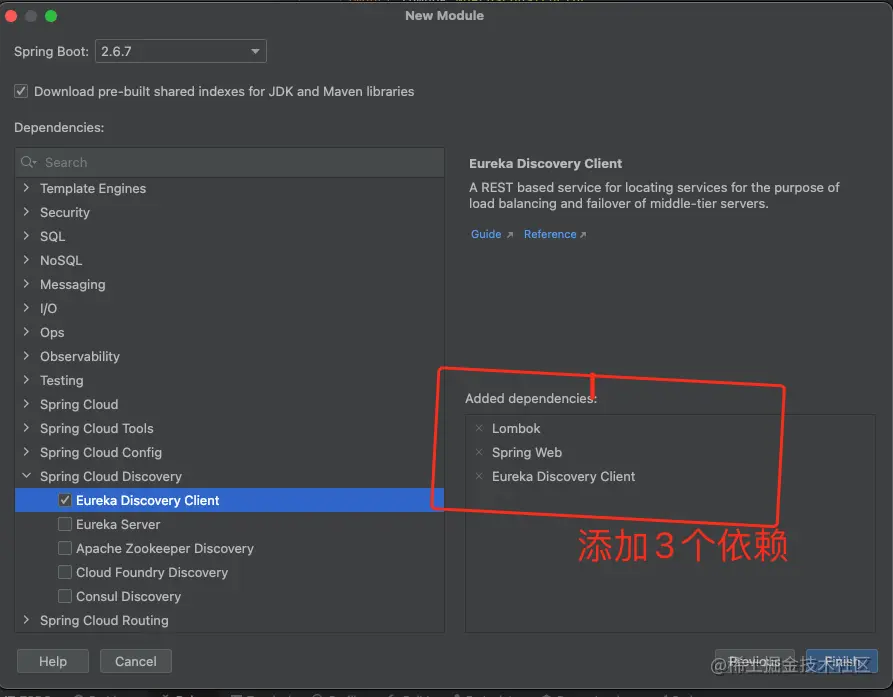The width and height of the screenshot is (893, 697).
Task: Select the Apache Zookeeper Discovery row label
Action: [x=165, y=548]
